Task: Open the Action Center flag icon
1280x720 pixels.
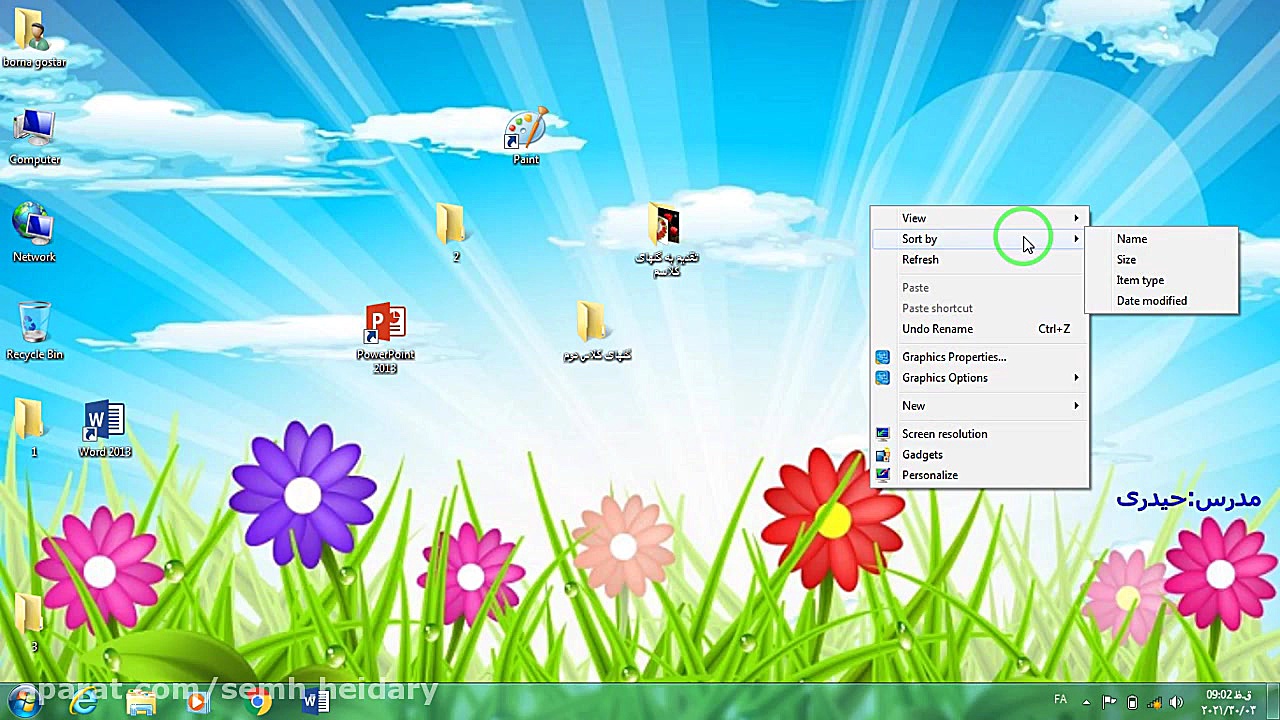Action: coord(1109,702)
